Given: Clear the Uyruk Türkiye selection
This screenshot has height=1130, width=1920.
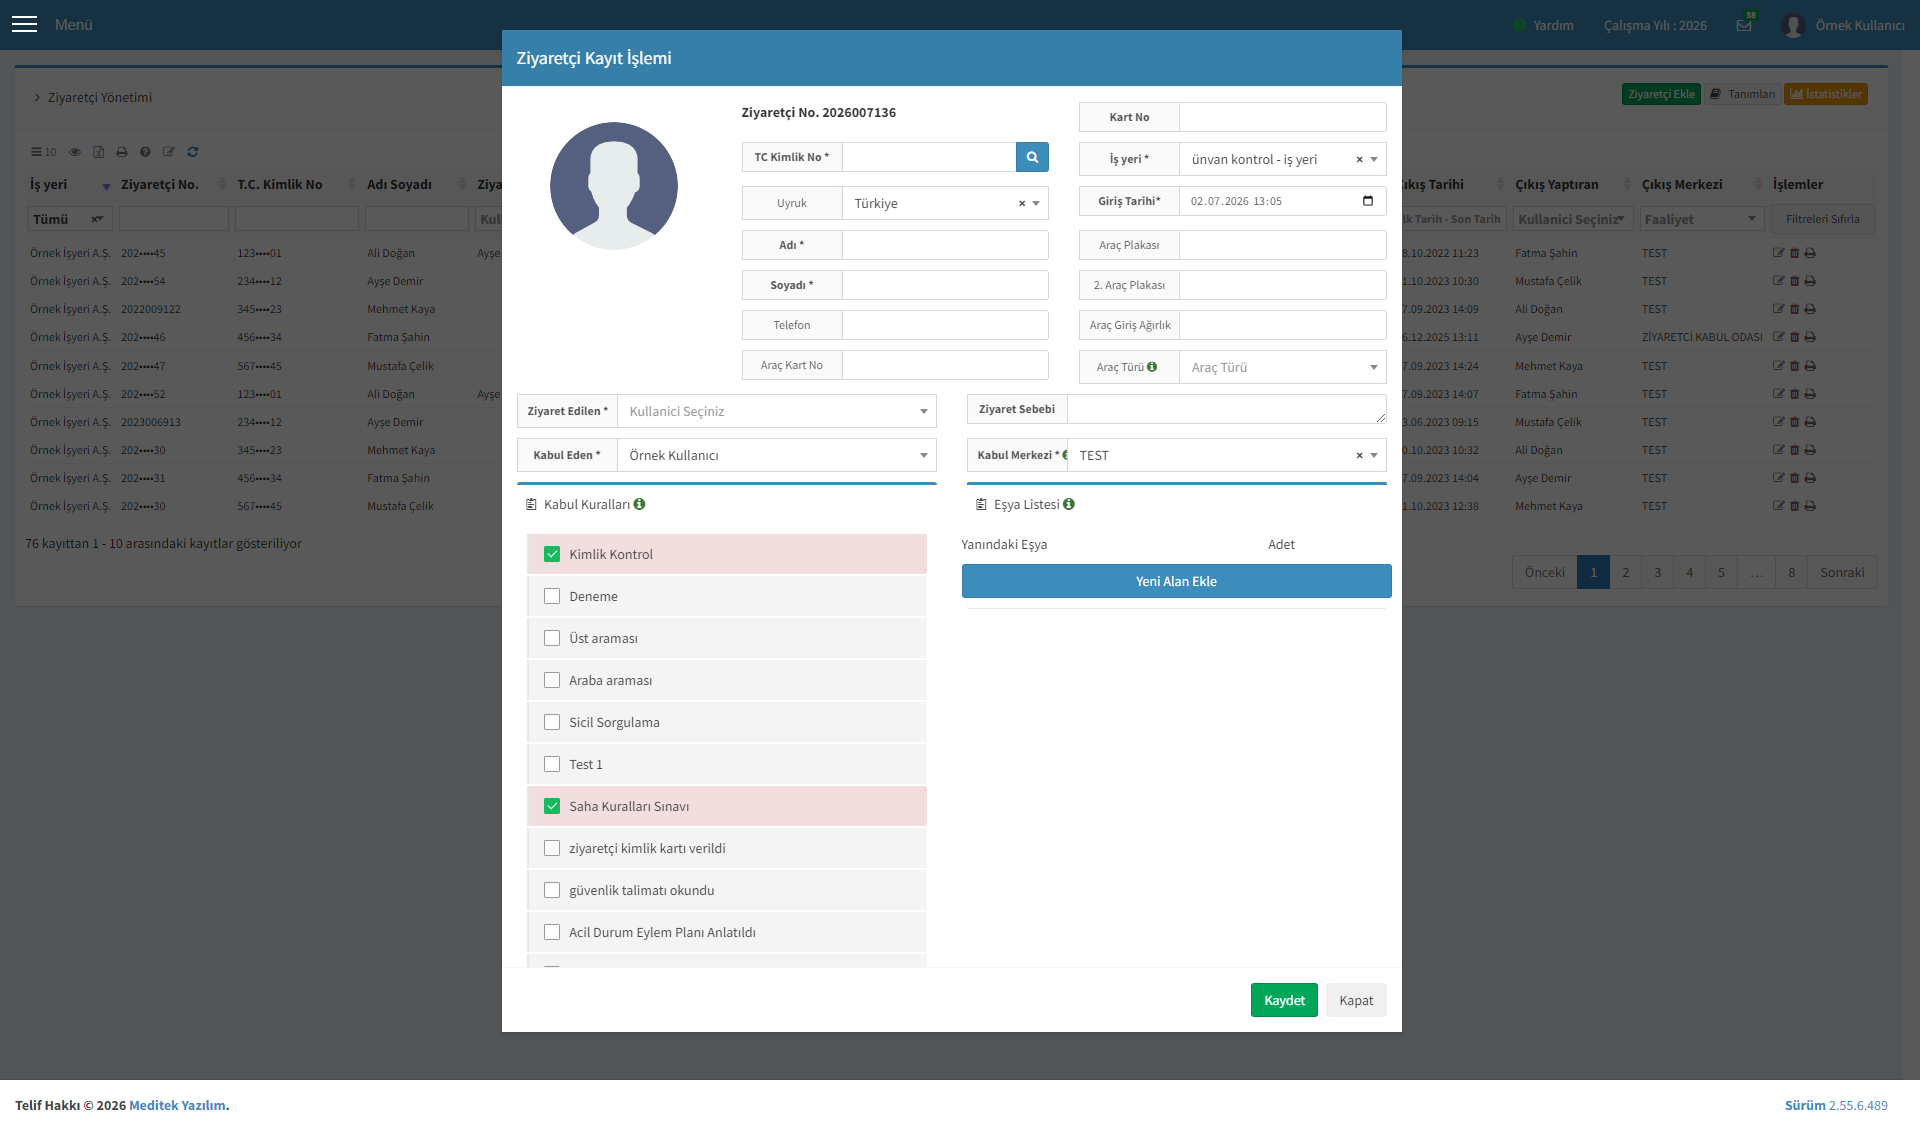Looking at the screenshot, I should coord(1022,204).
